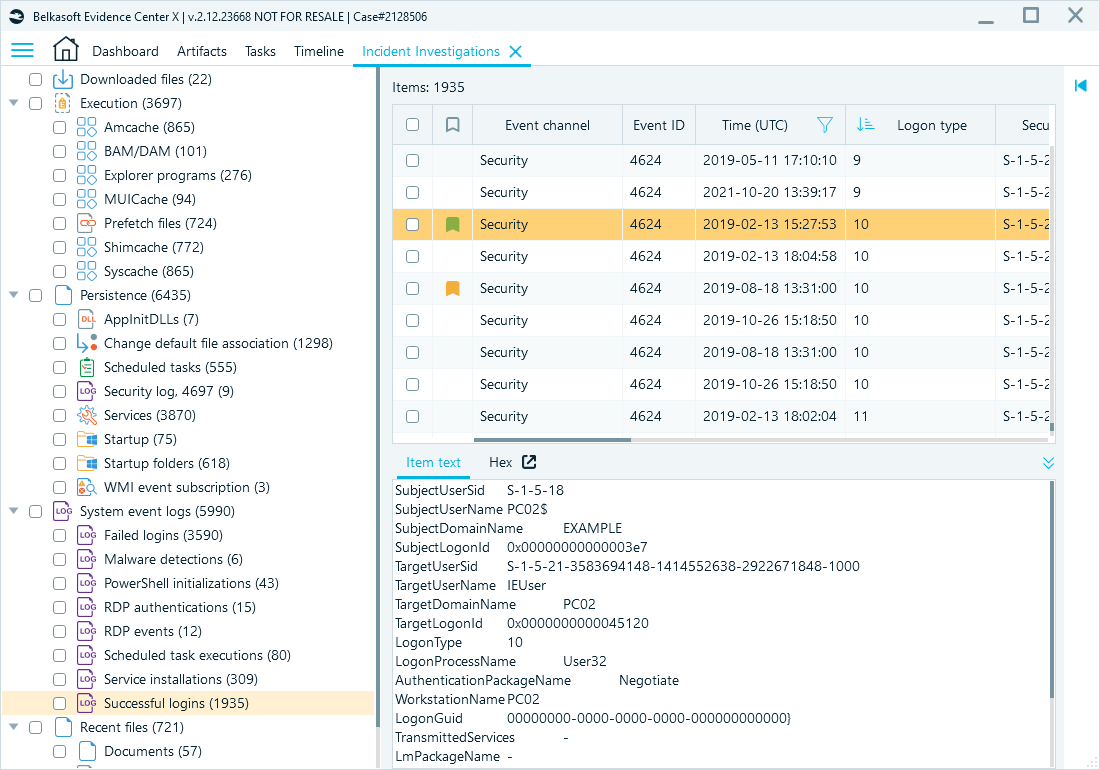The width and height of the screenshot is (1100, 770).
Task: Collapse the Persistence tree node
Action: pos(13,295)
